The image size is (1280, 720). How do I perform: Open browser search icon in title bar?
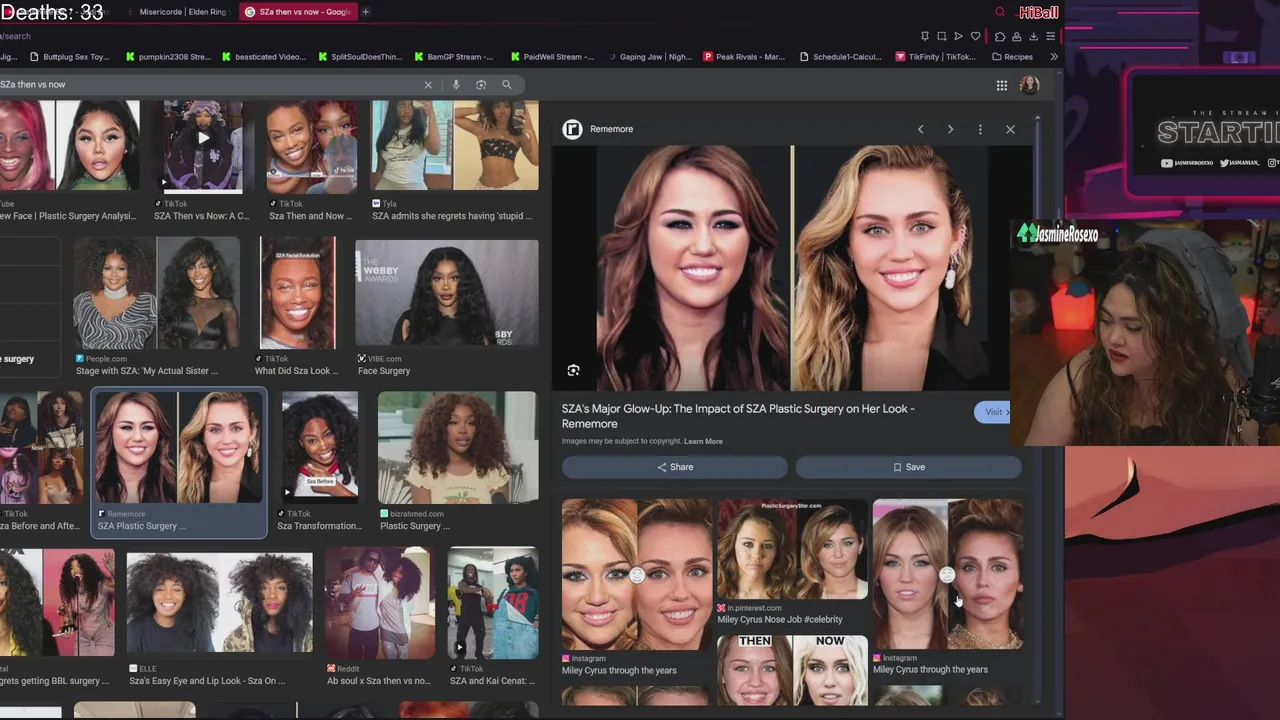[x=1000, y=12]
